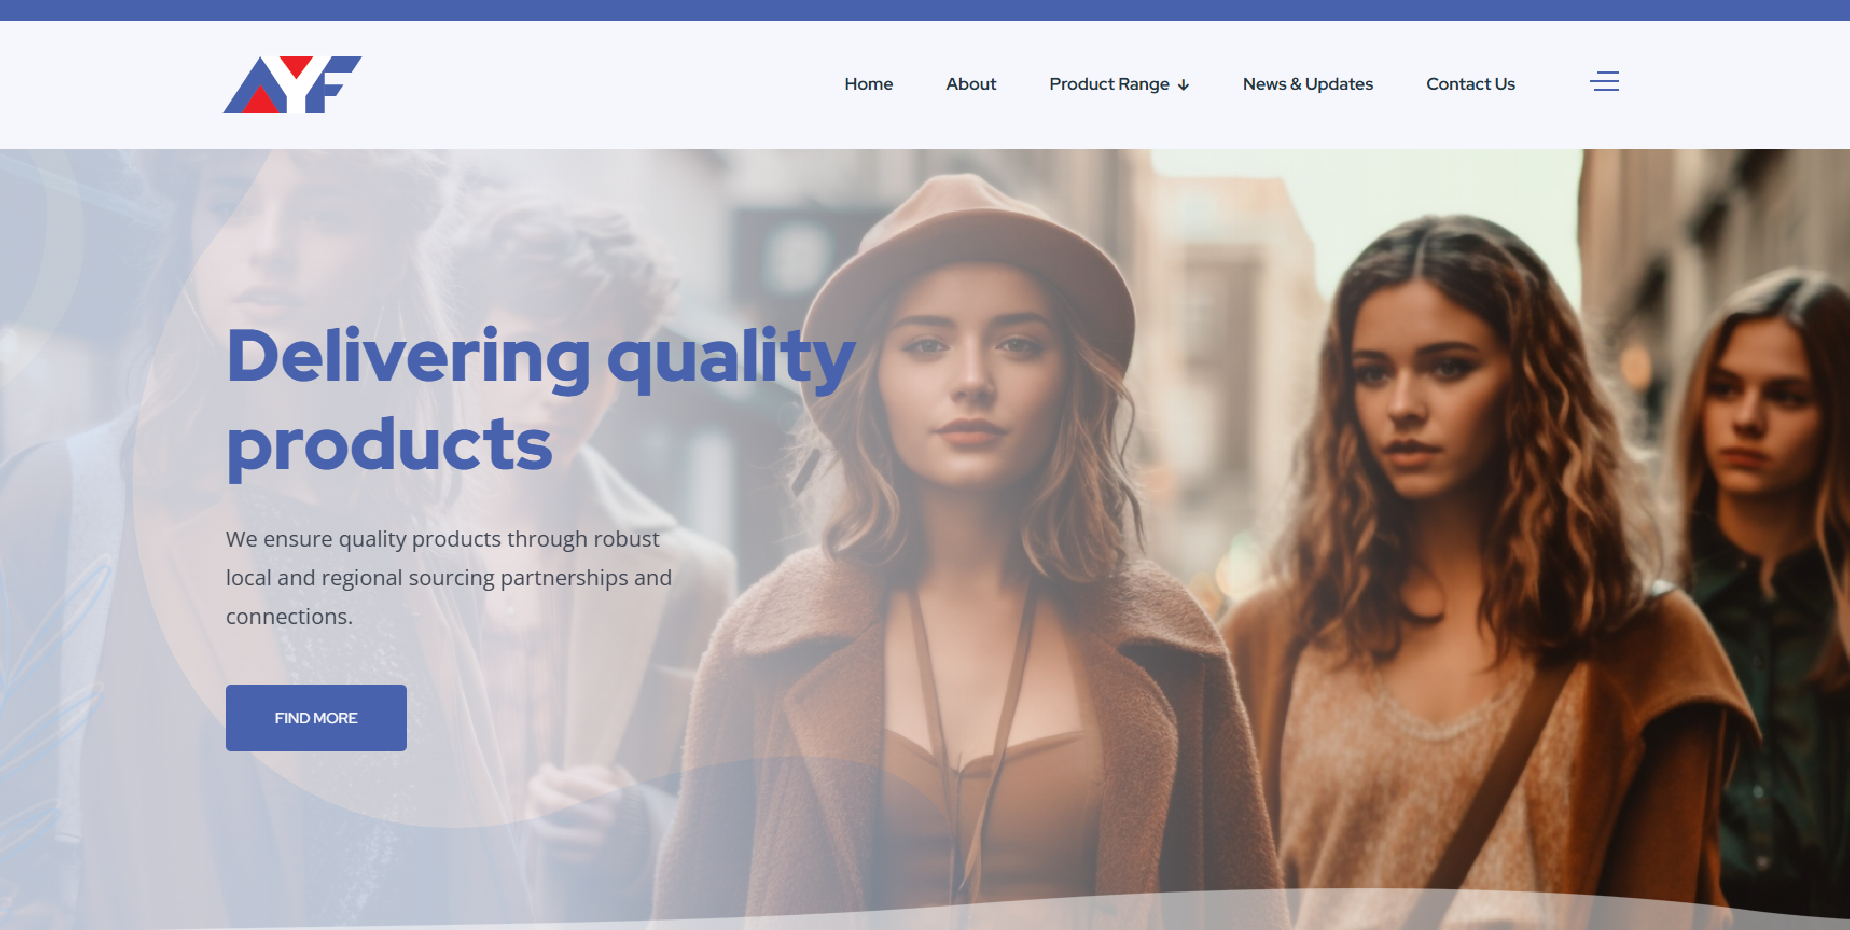Open the Contact Us page
The width and height of the screenshot is (1850, 930).
[1470, 84]
